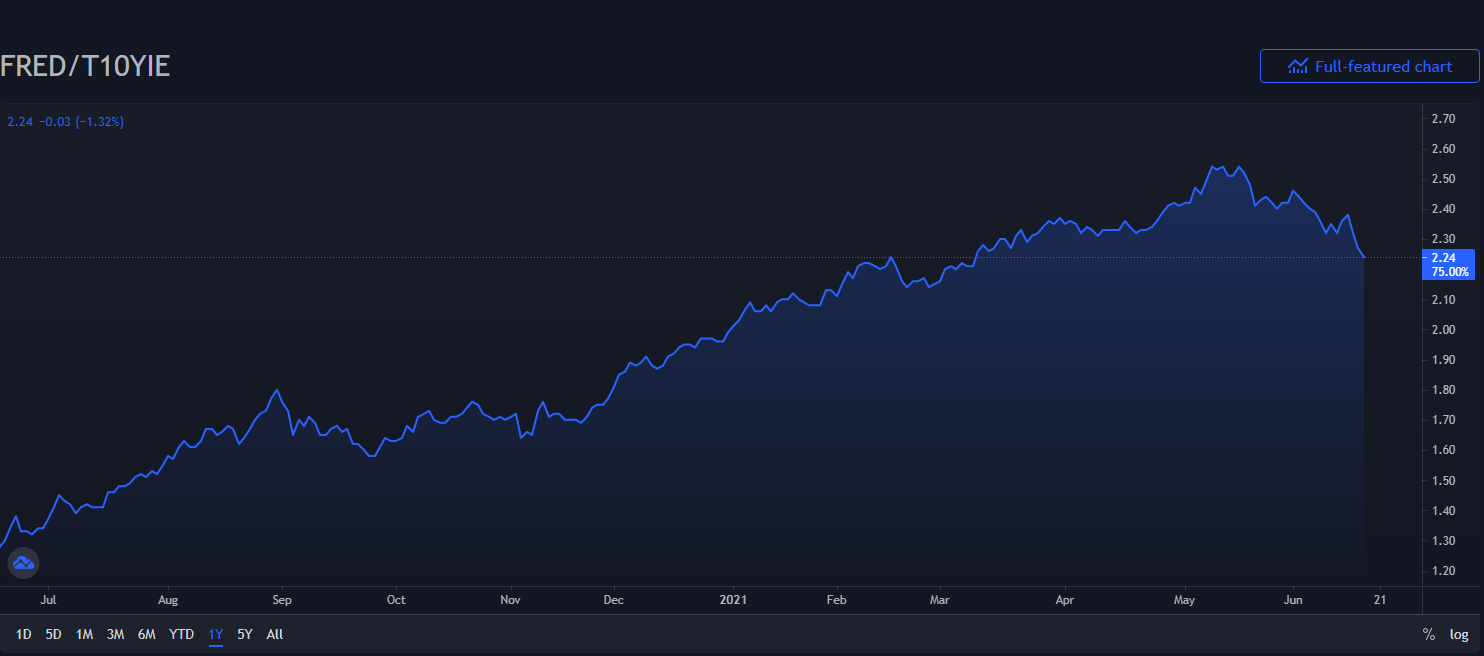Click the chart icon in Full-featured chart button
The image size is (1484, 656).
click(1297, 66)
